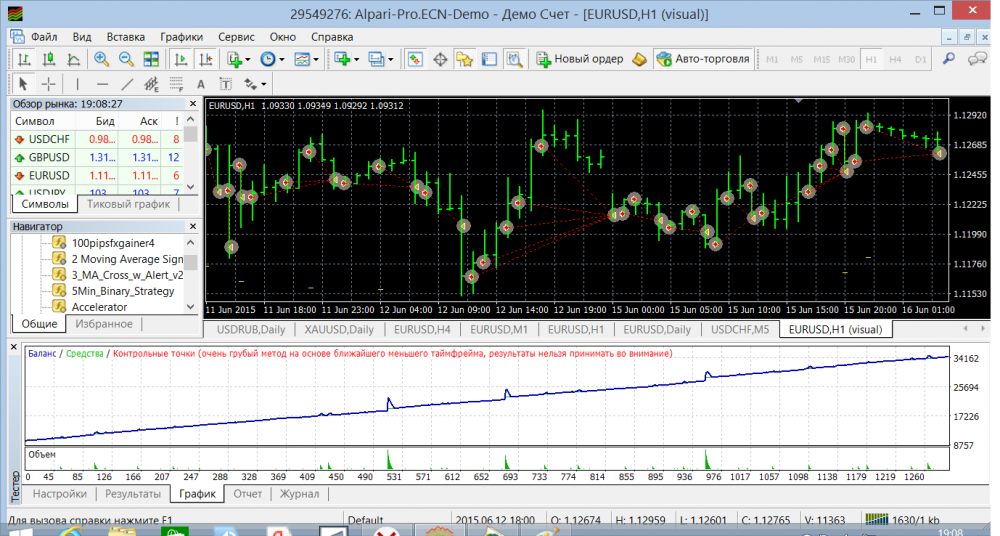Toggle the Data Window crosshair-target icon

[440, 59]
